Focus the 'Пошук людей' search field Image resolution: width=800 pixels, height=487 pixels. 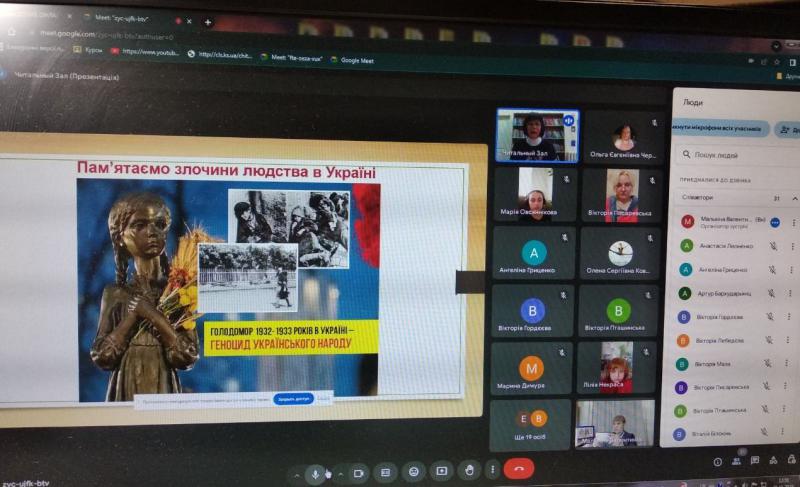[x=737, y=155]
